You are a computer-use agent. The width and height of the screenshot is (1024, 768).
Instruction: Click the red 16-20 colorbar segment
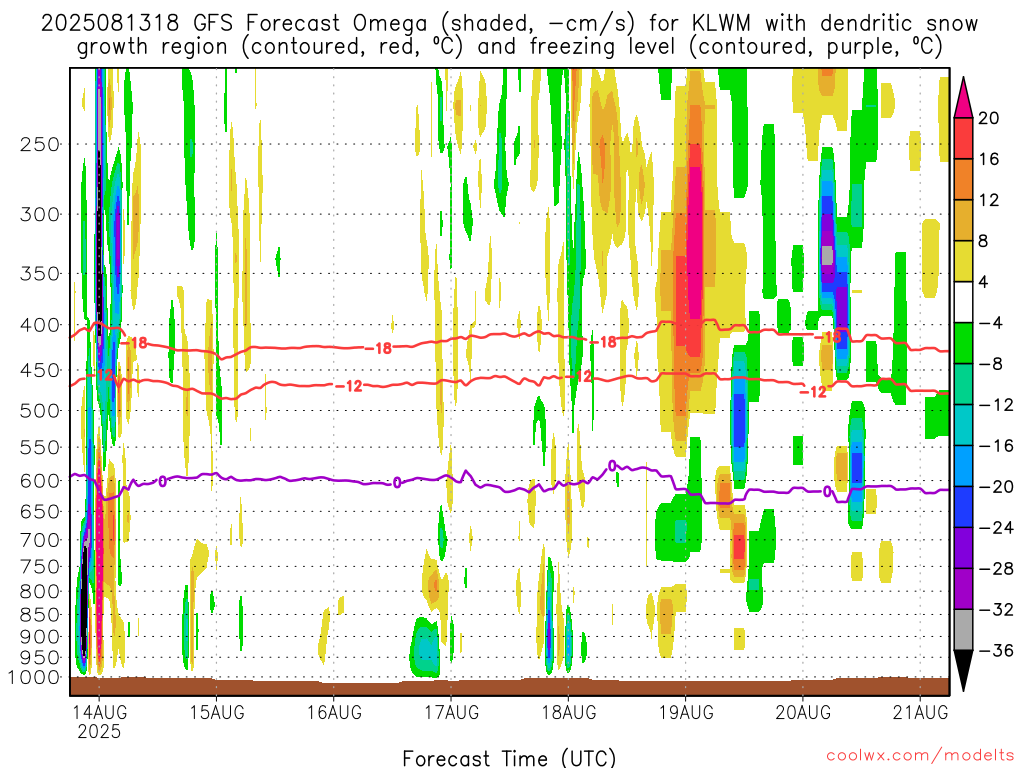pyautogui.click(x=963, y=138)
